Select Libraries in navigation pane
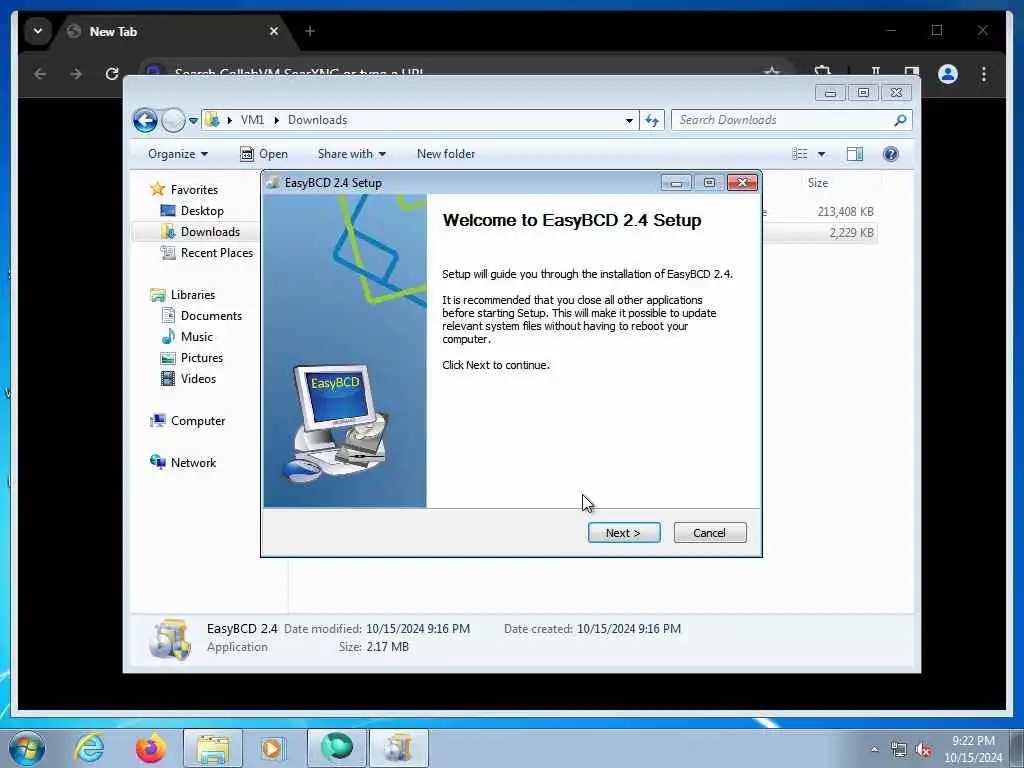1024x768 pixels. click(x=193, y=295)
